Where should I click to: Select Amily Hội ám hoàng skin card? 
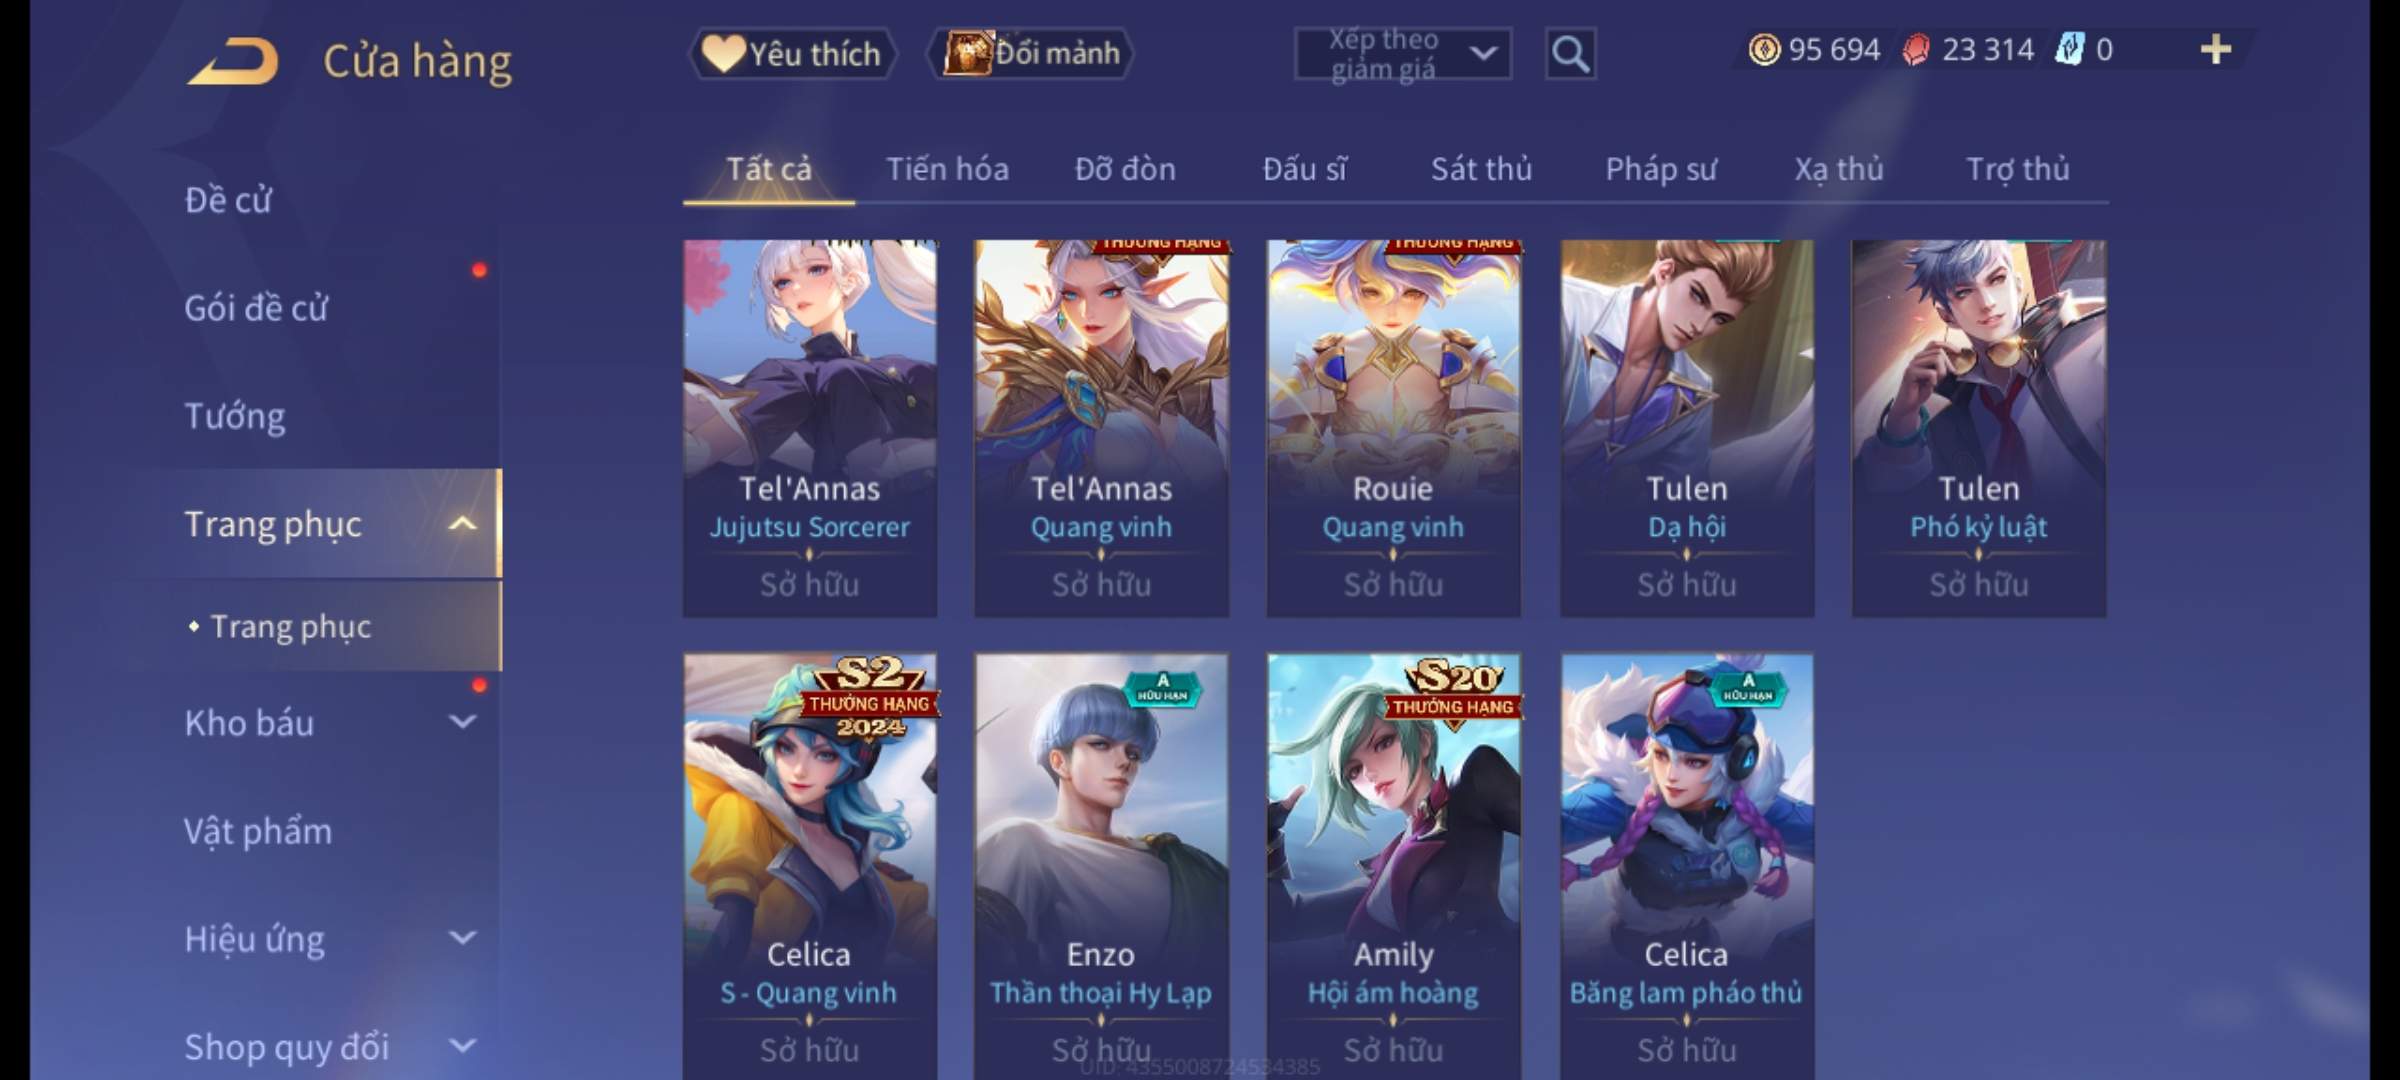pos(1393,866)
